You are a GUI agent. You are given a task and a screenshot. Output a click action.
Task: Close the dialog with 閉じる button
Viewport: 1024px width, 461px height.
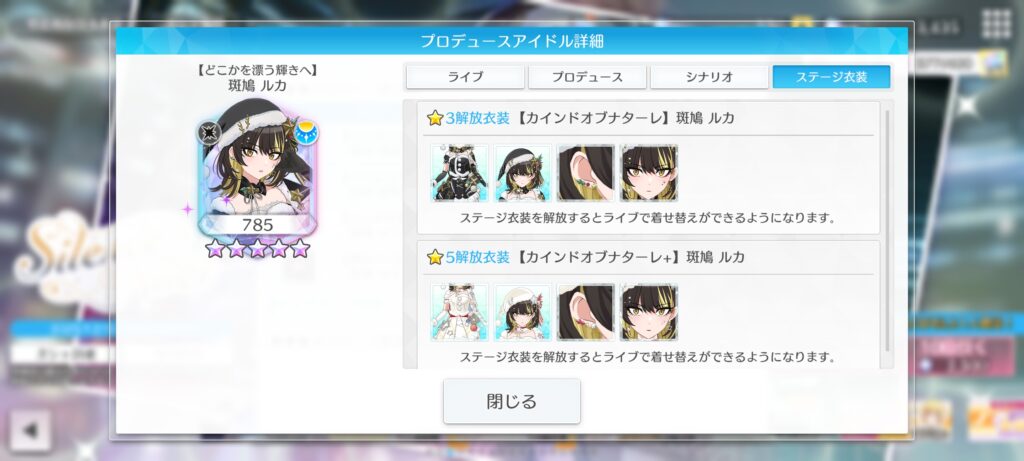point(512,401)
